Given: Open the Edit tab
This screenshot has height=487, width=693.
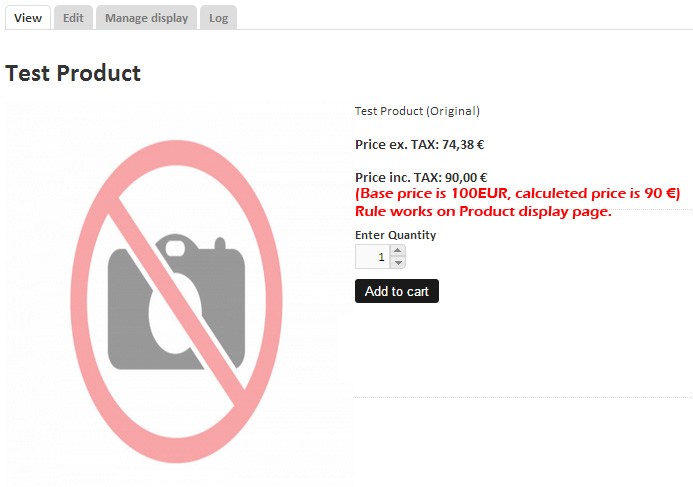Looking at the screenshot, I should tap(73, 18).
